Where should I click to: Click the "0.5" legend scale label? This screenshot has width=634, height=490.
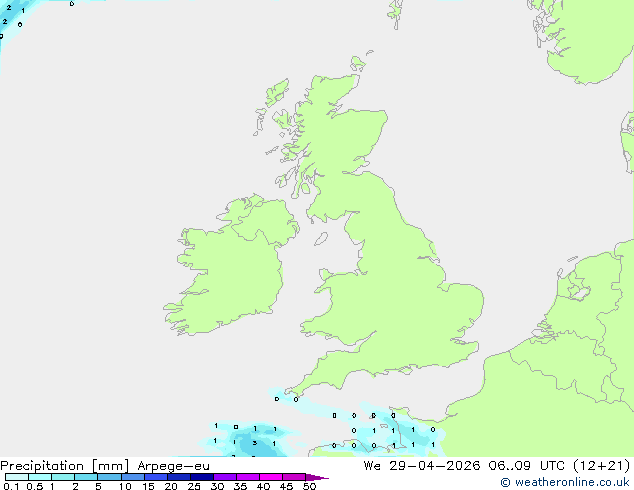pyautogui.click(x=35, y=486)
